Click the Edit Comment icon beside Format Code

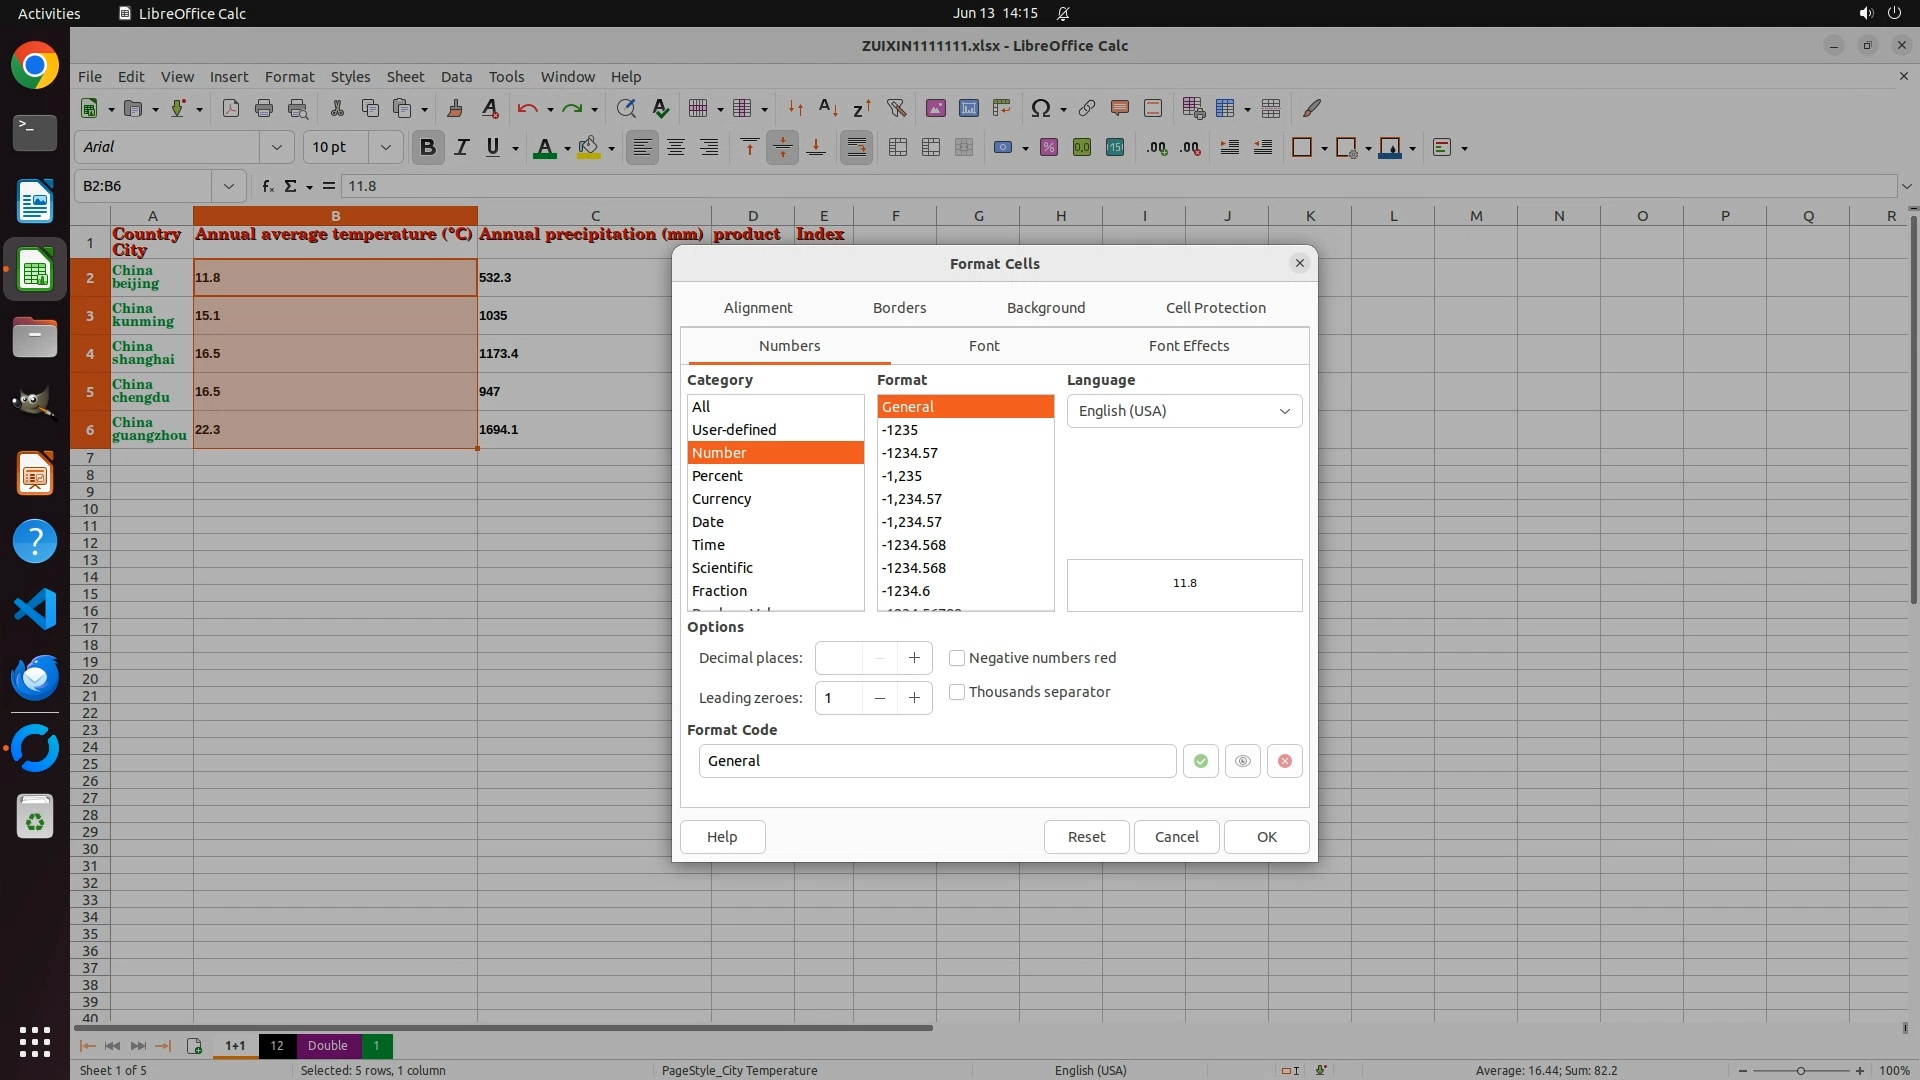tap(1242, 761)
